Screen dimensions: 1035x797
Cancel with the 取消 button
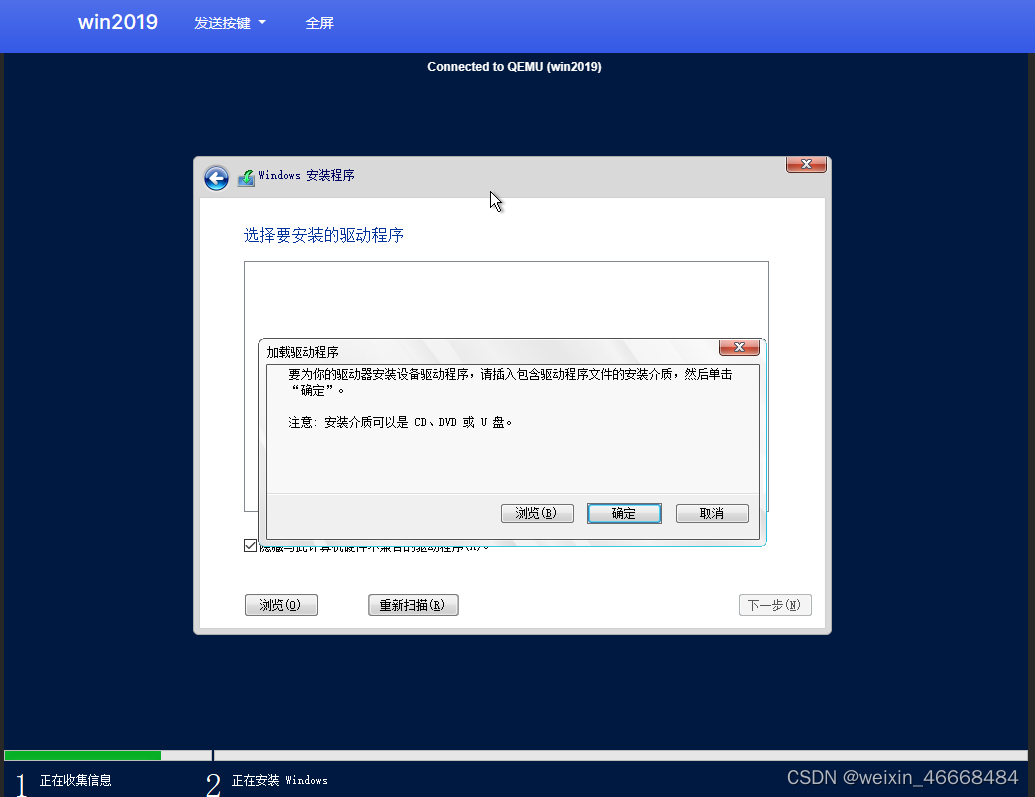[712, 513]
